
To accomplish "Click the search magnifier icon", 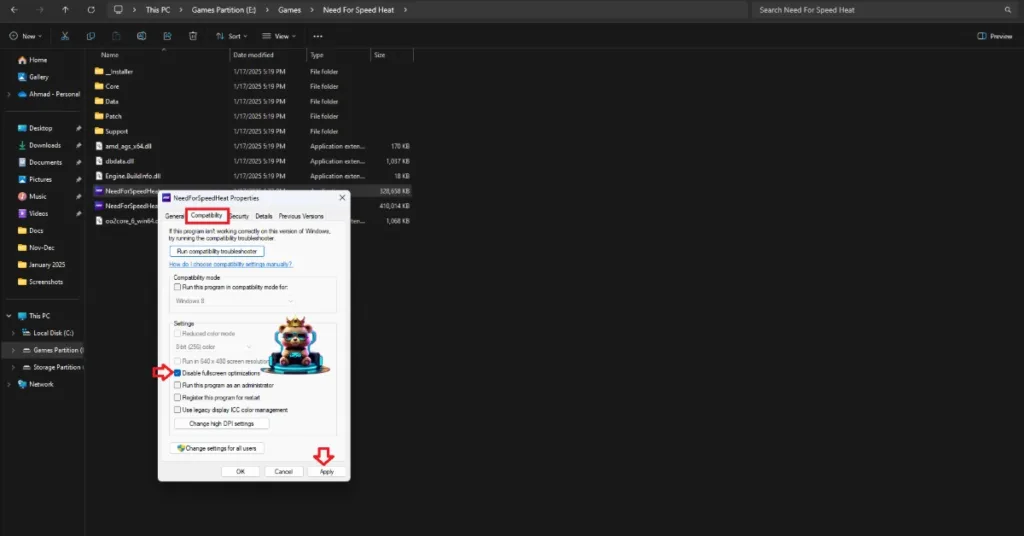I will pyautogui.click(x=1008, y=10).
